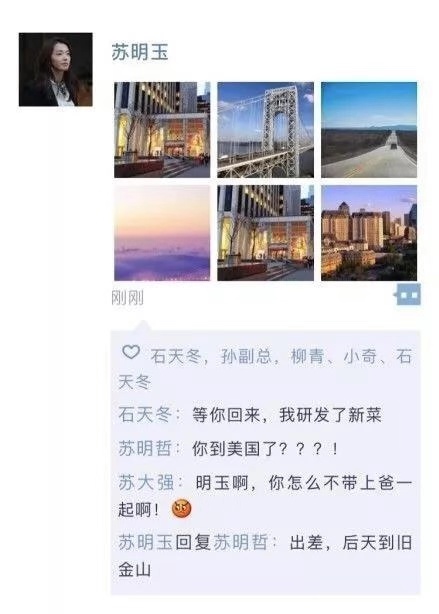
Task: Open commenter name 石天冬 on new dish comment
Action: [x=145, y=415]
